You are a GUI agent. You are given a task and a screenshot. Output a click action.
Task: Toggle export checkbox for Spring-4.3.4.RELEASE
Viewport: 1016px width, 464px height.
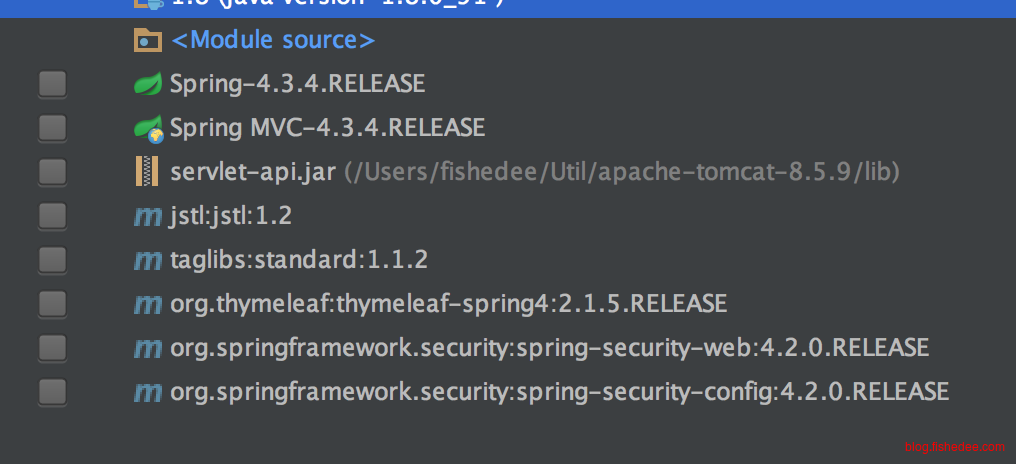click(52, 84)
